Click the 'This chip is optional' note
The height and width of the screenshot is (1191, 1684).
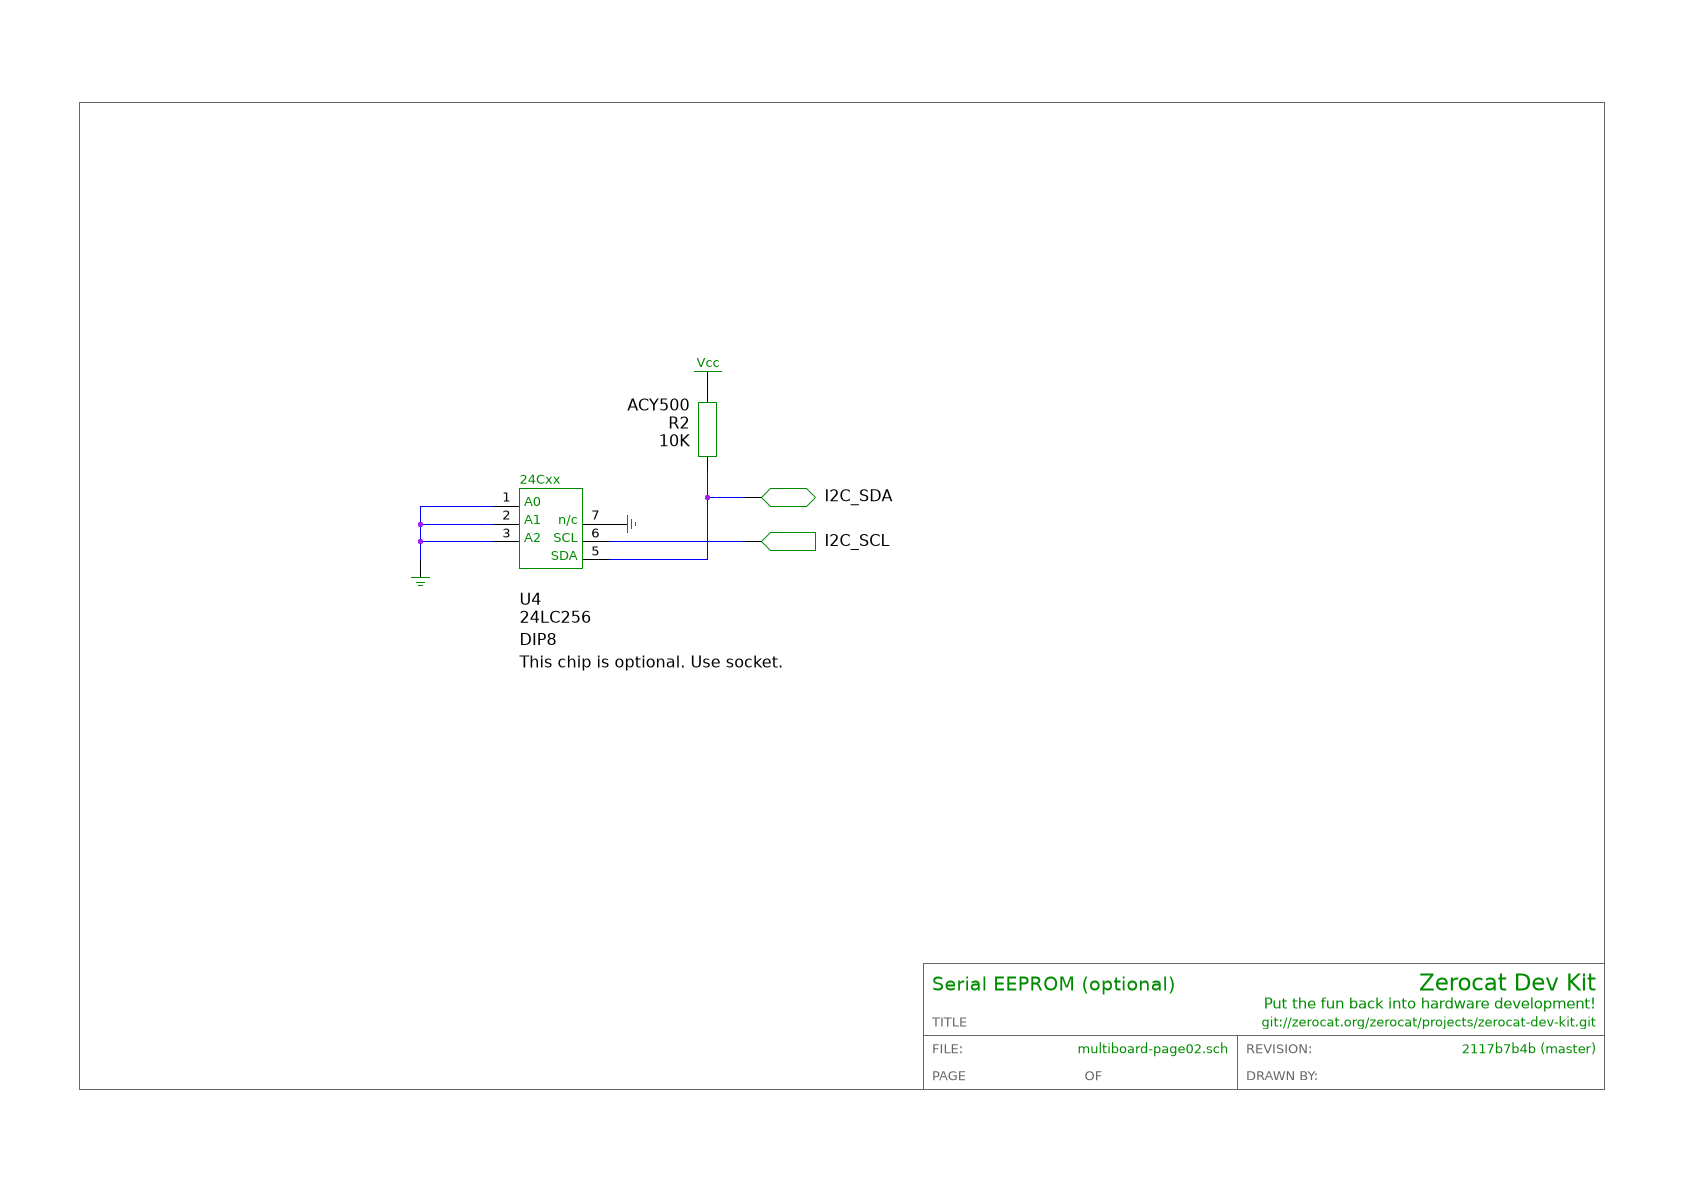coord(651,662)
